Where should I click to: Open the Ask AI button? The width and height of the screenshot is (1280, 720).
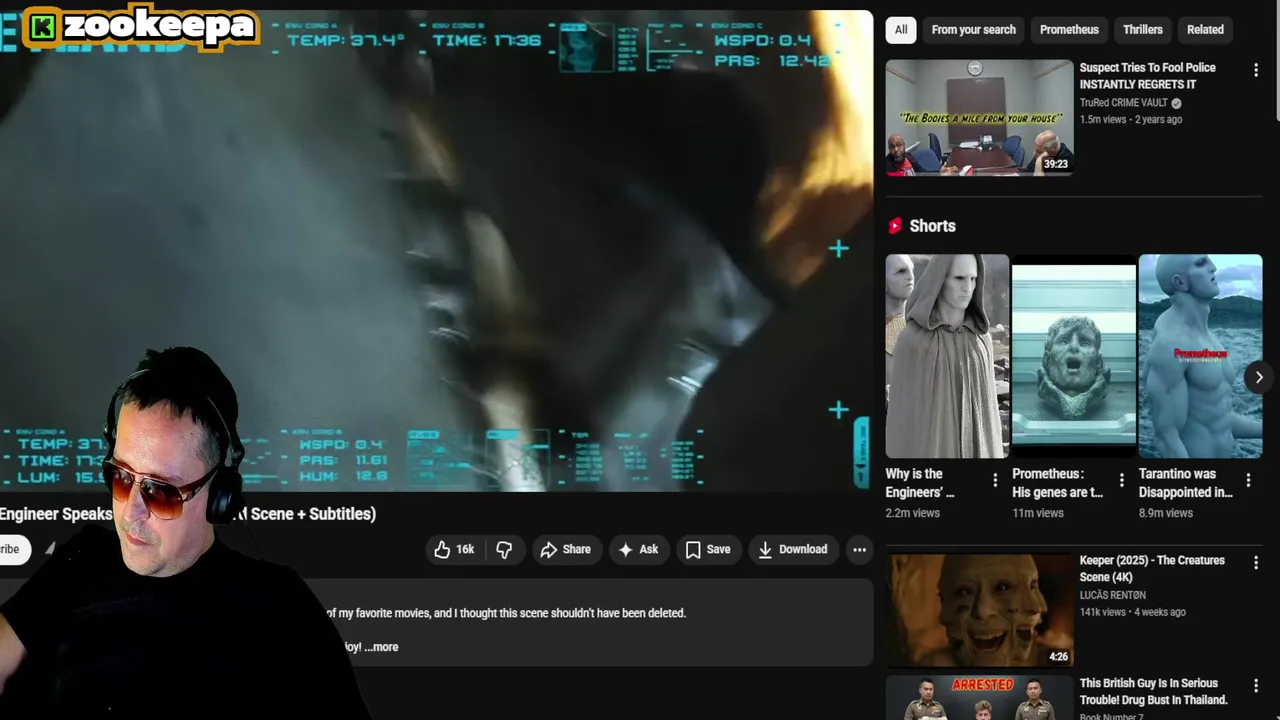tap(638, 549)
